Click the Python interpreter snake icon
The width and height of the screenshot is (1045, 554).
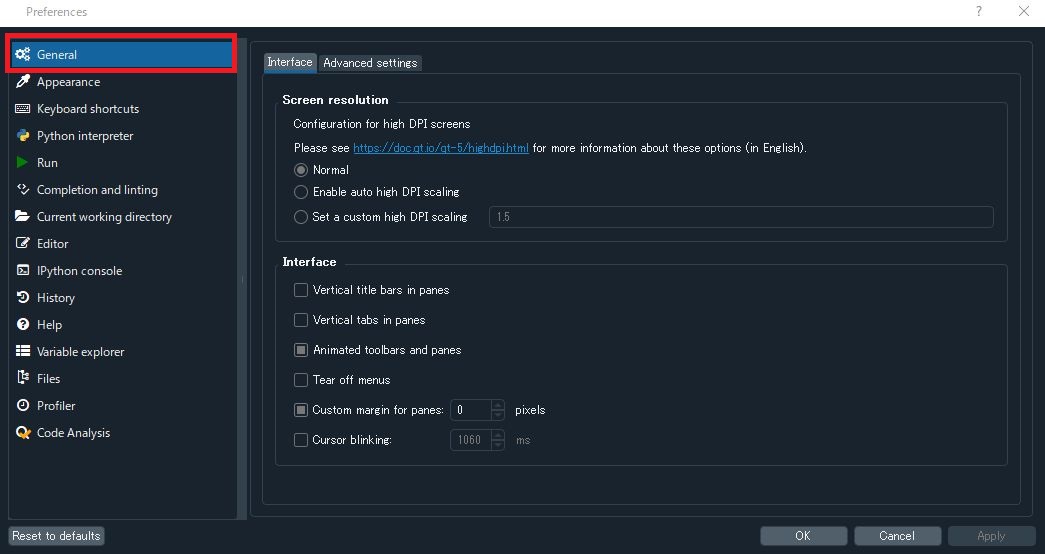click(x=22, y=136)
